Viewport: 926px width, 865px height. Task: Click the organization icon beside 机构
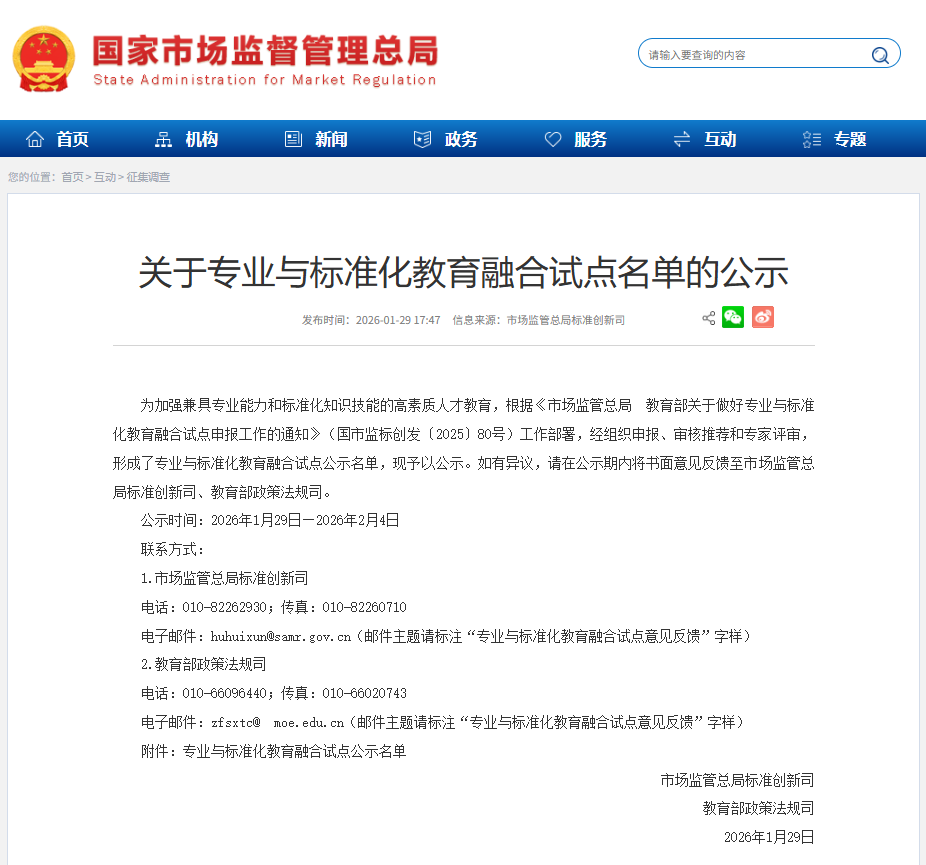(x=164, y=139)
